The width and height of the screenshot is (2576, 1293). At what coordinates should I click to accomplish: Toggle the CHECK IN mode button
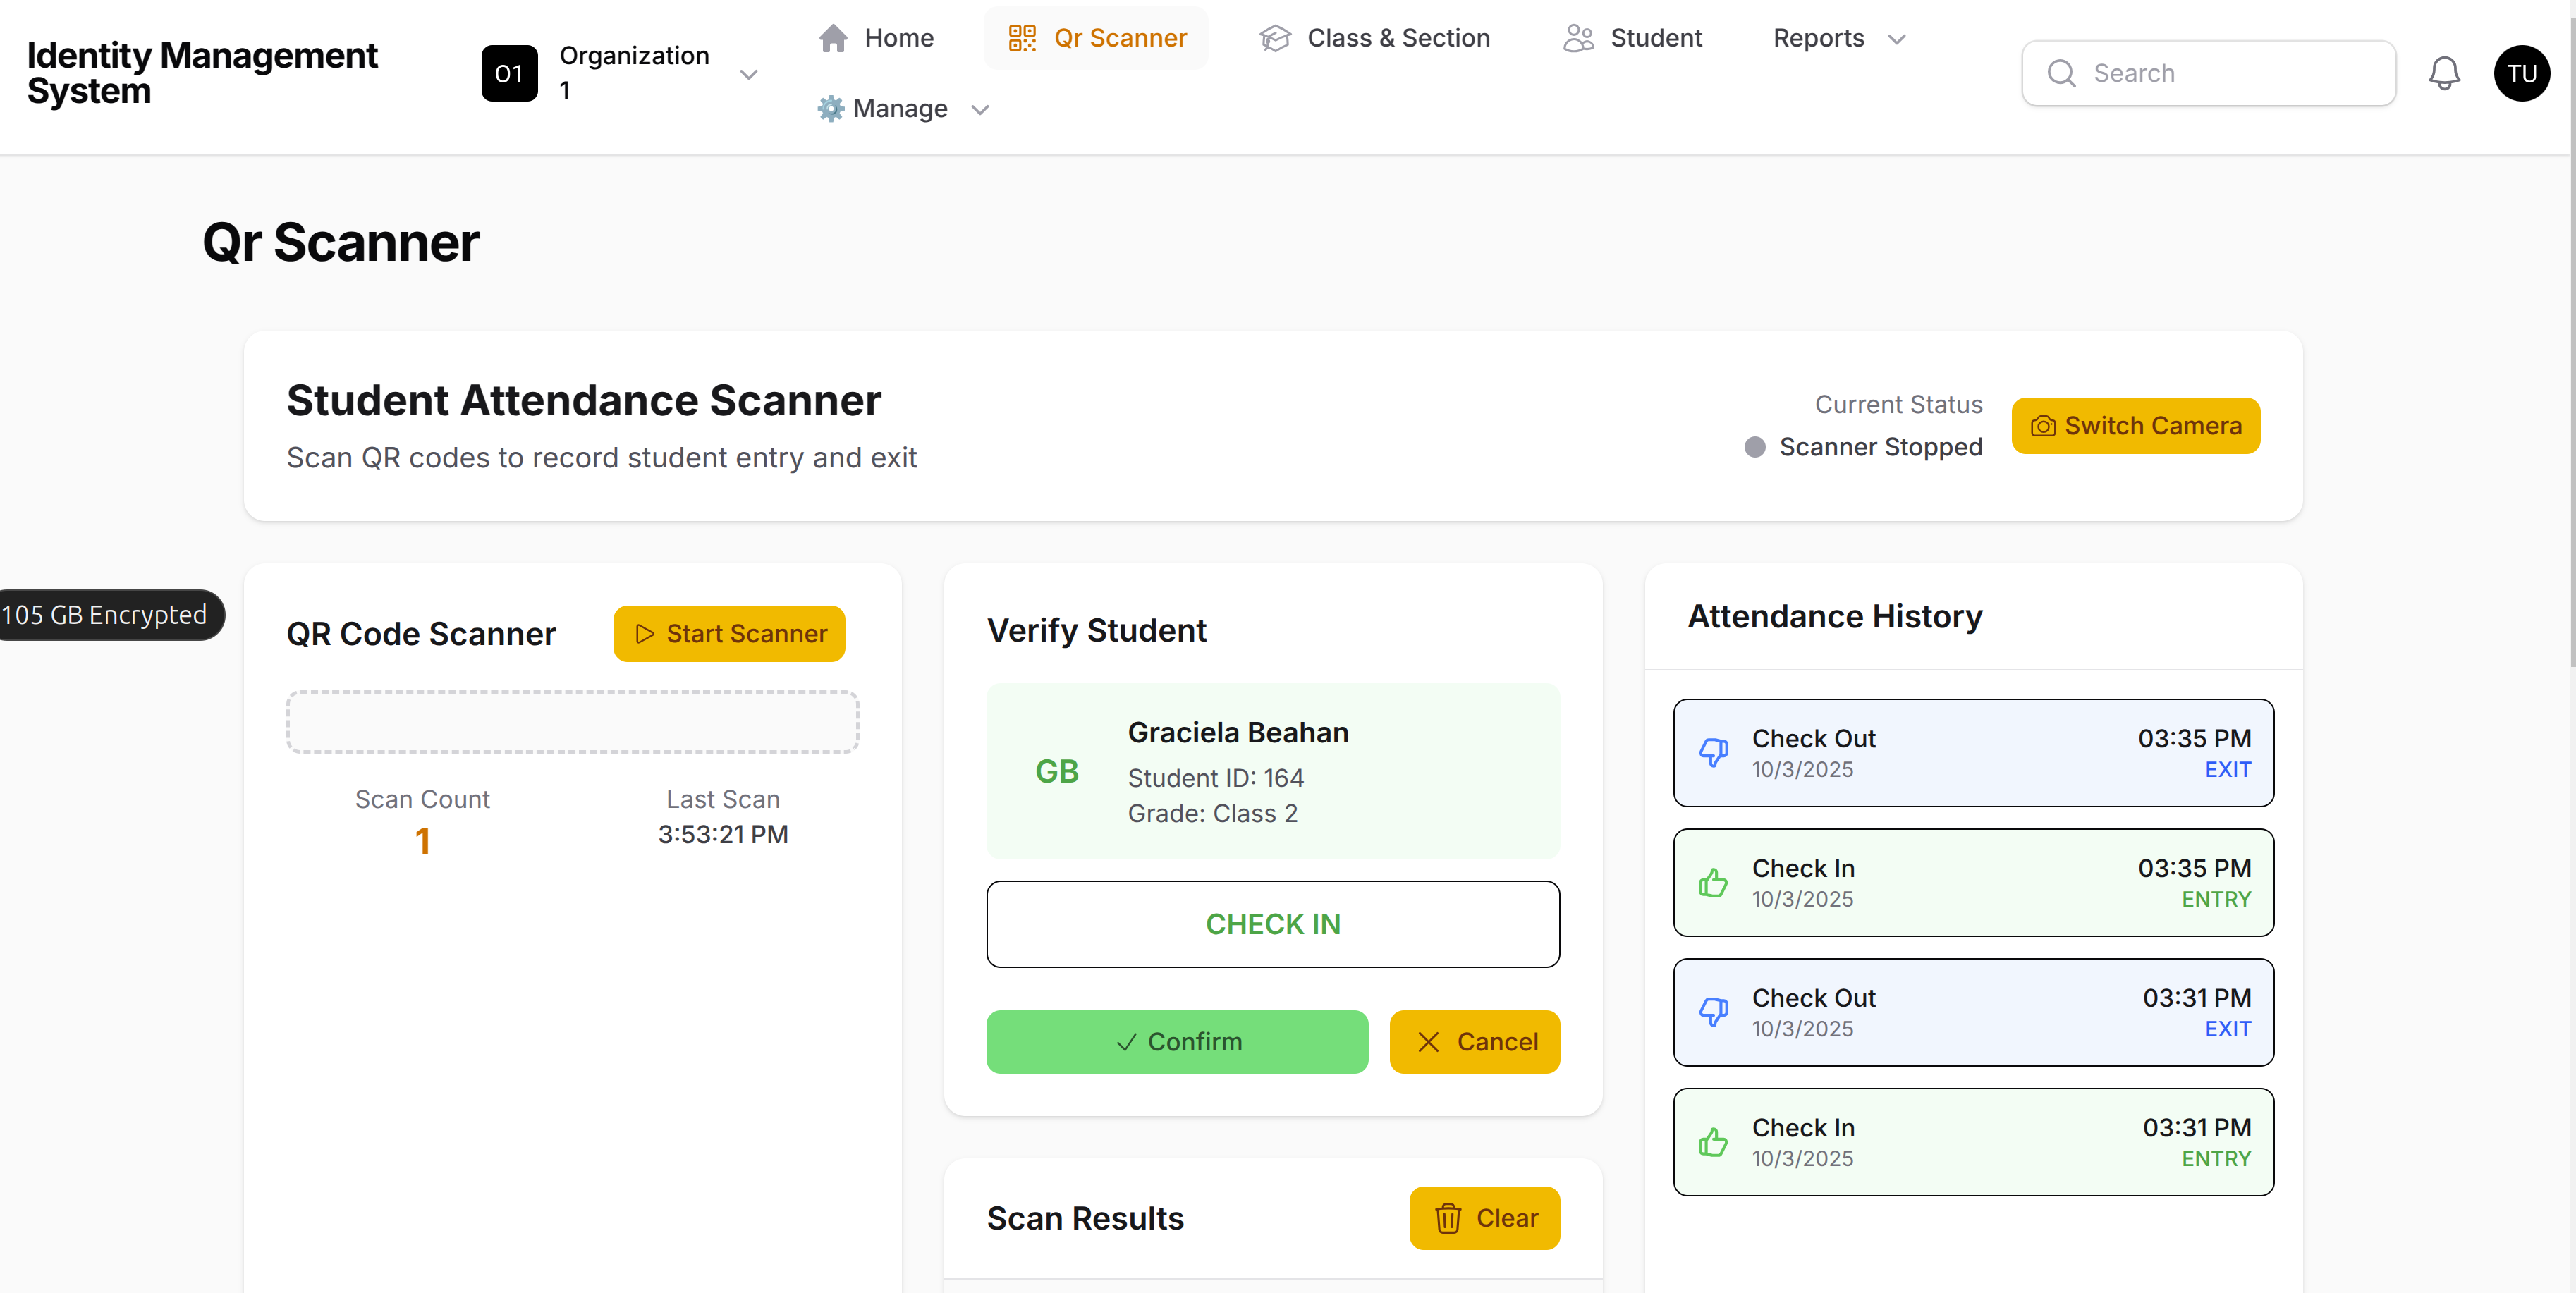point(1272,923)
